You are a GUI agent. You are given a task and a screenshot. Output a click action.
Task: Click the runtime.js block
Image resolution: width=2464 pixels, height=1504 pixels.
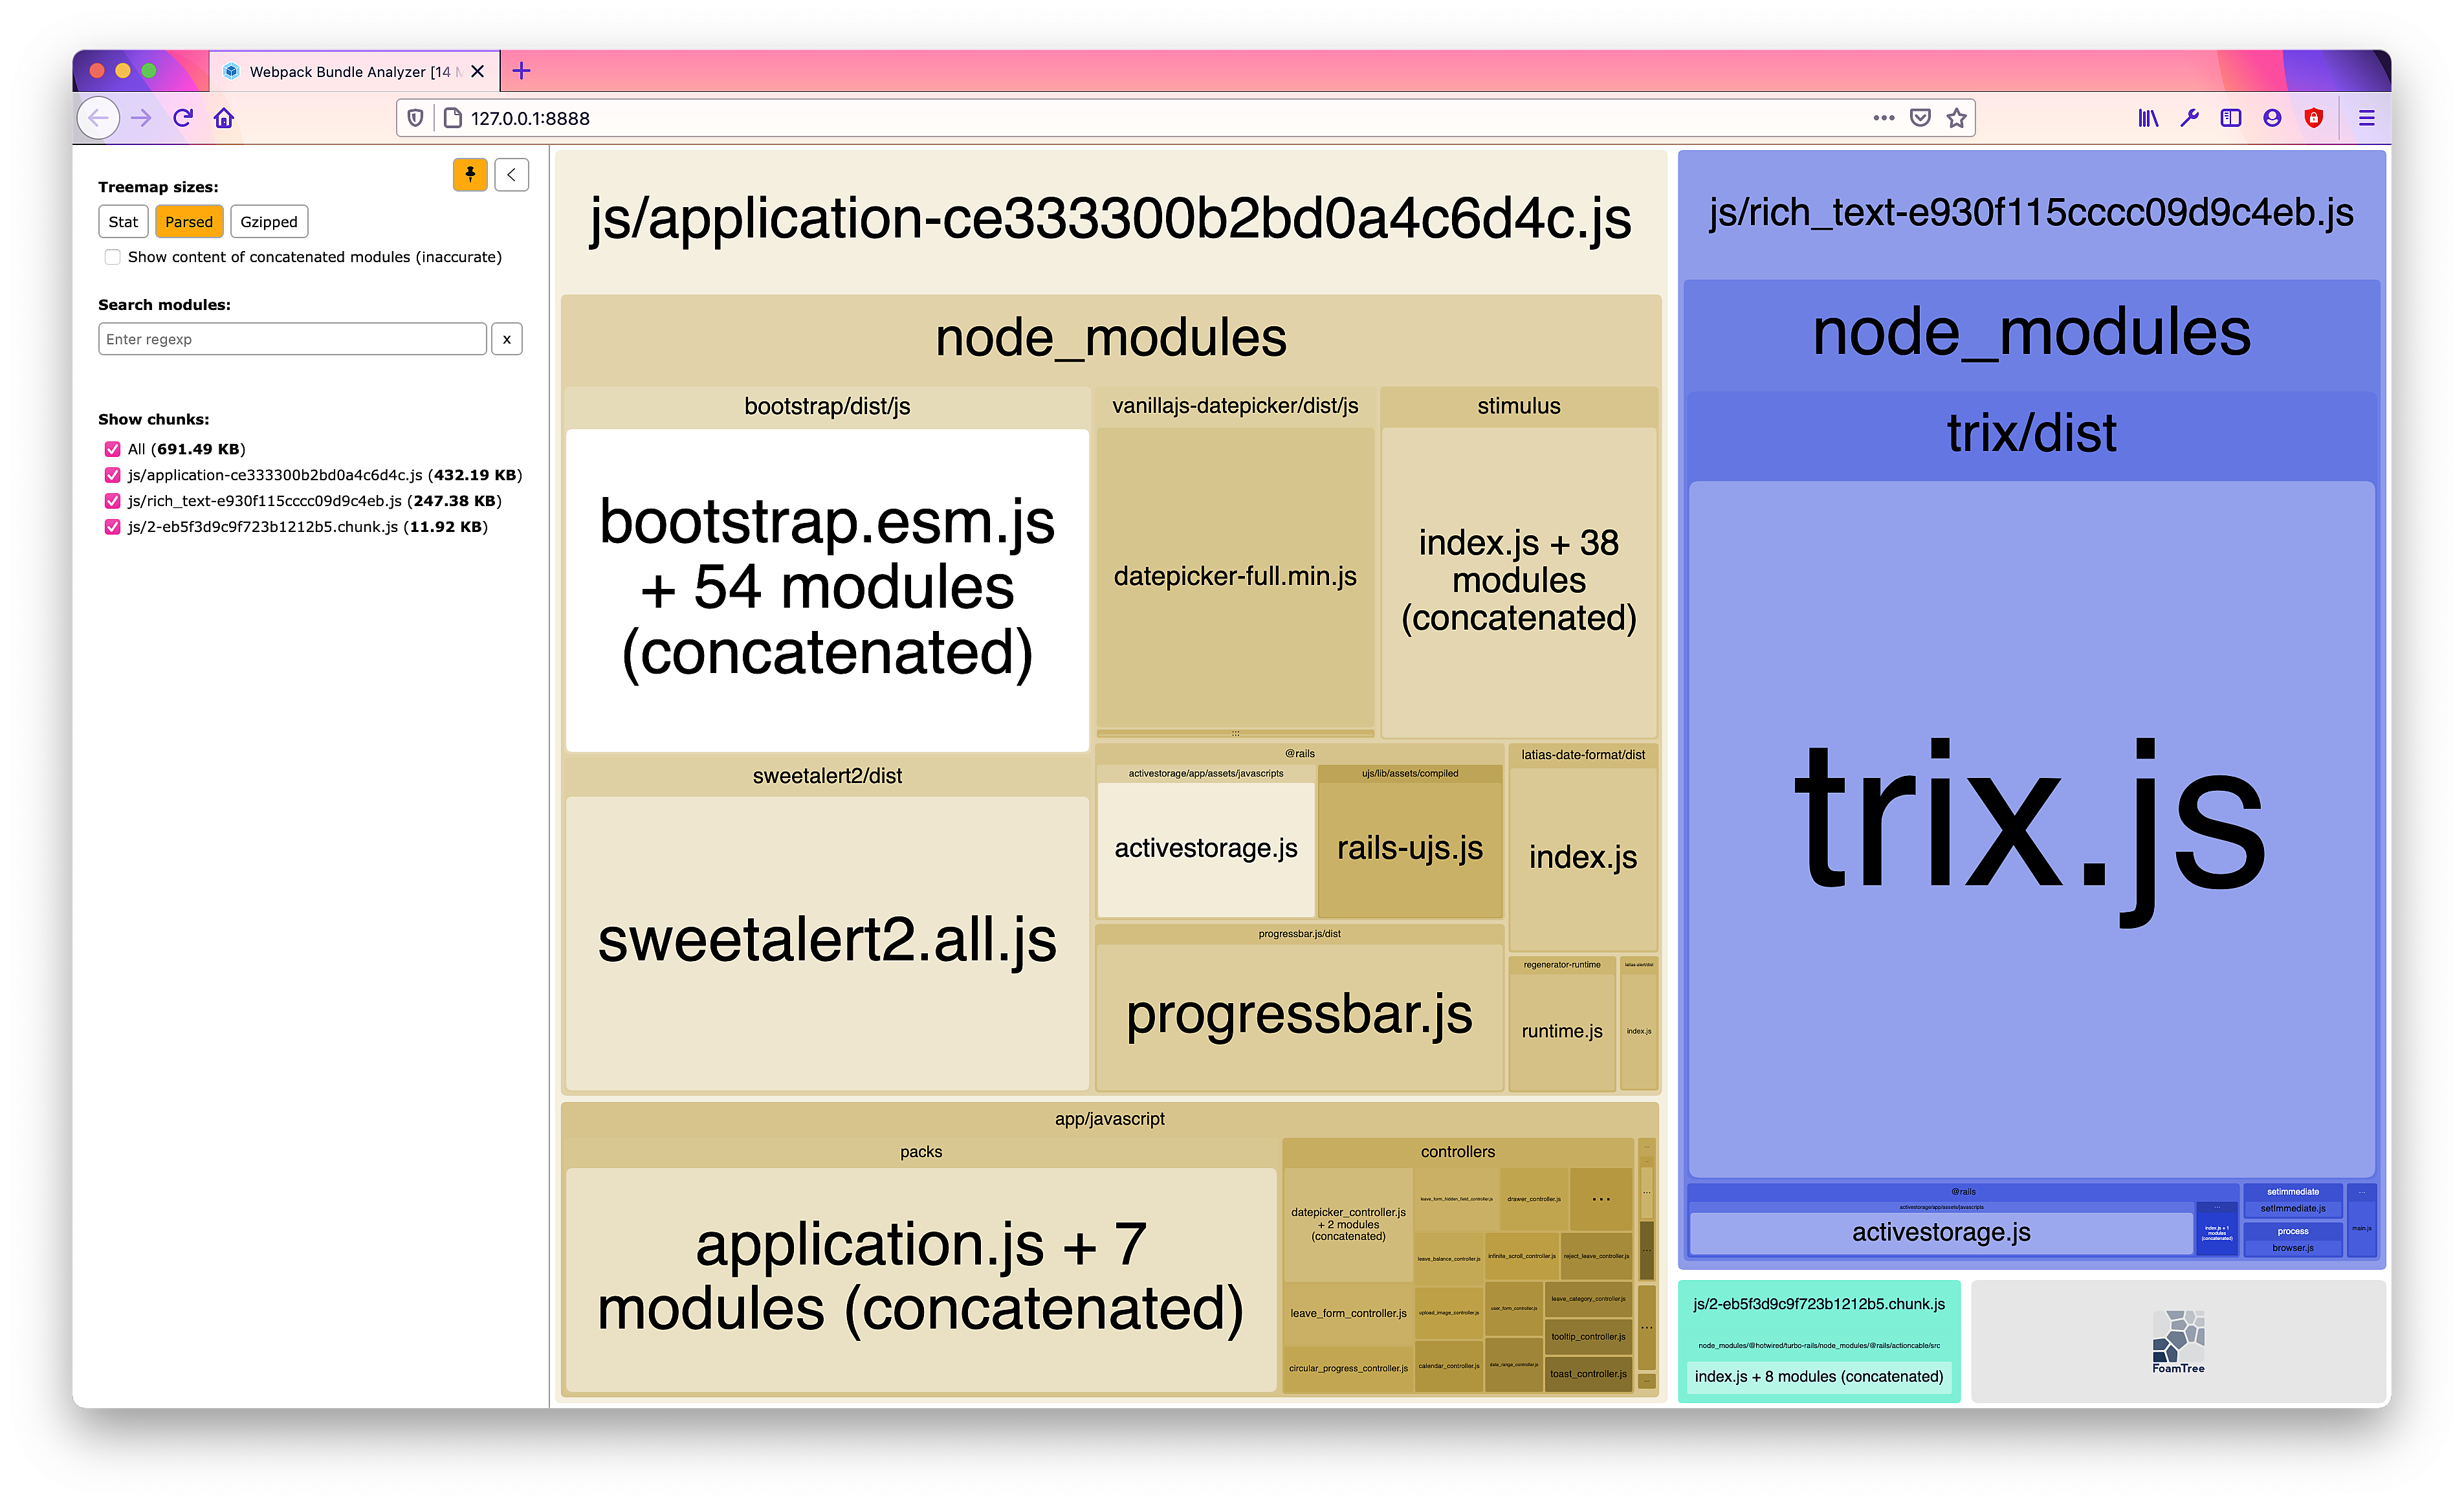pyautogui.click(x=1562, y=1031)
